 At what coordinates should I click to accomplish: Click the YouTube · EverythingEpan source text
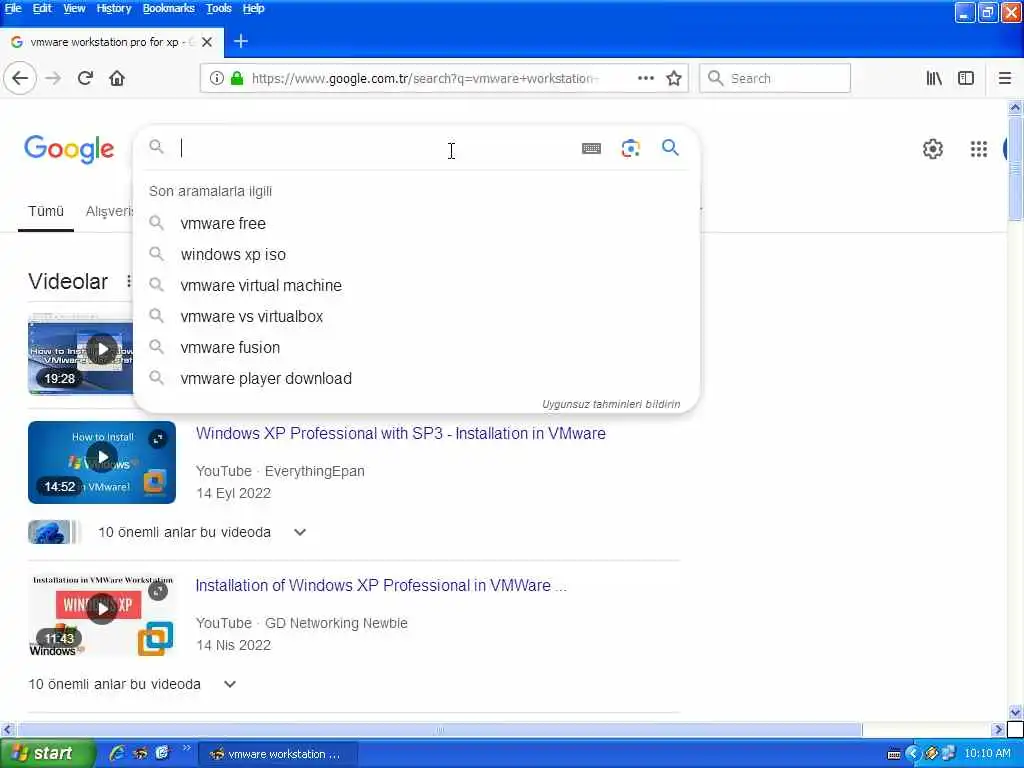coord(280,472)
